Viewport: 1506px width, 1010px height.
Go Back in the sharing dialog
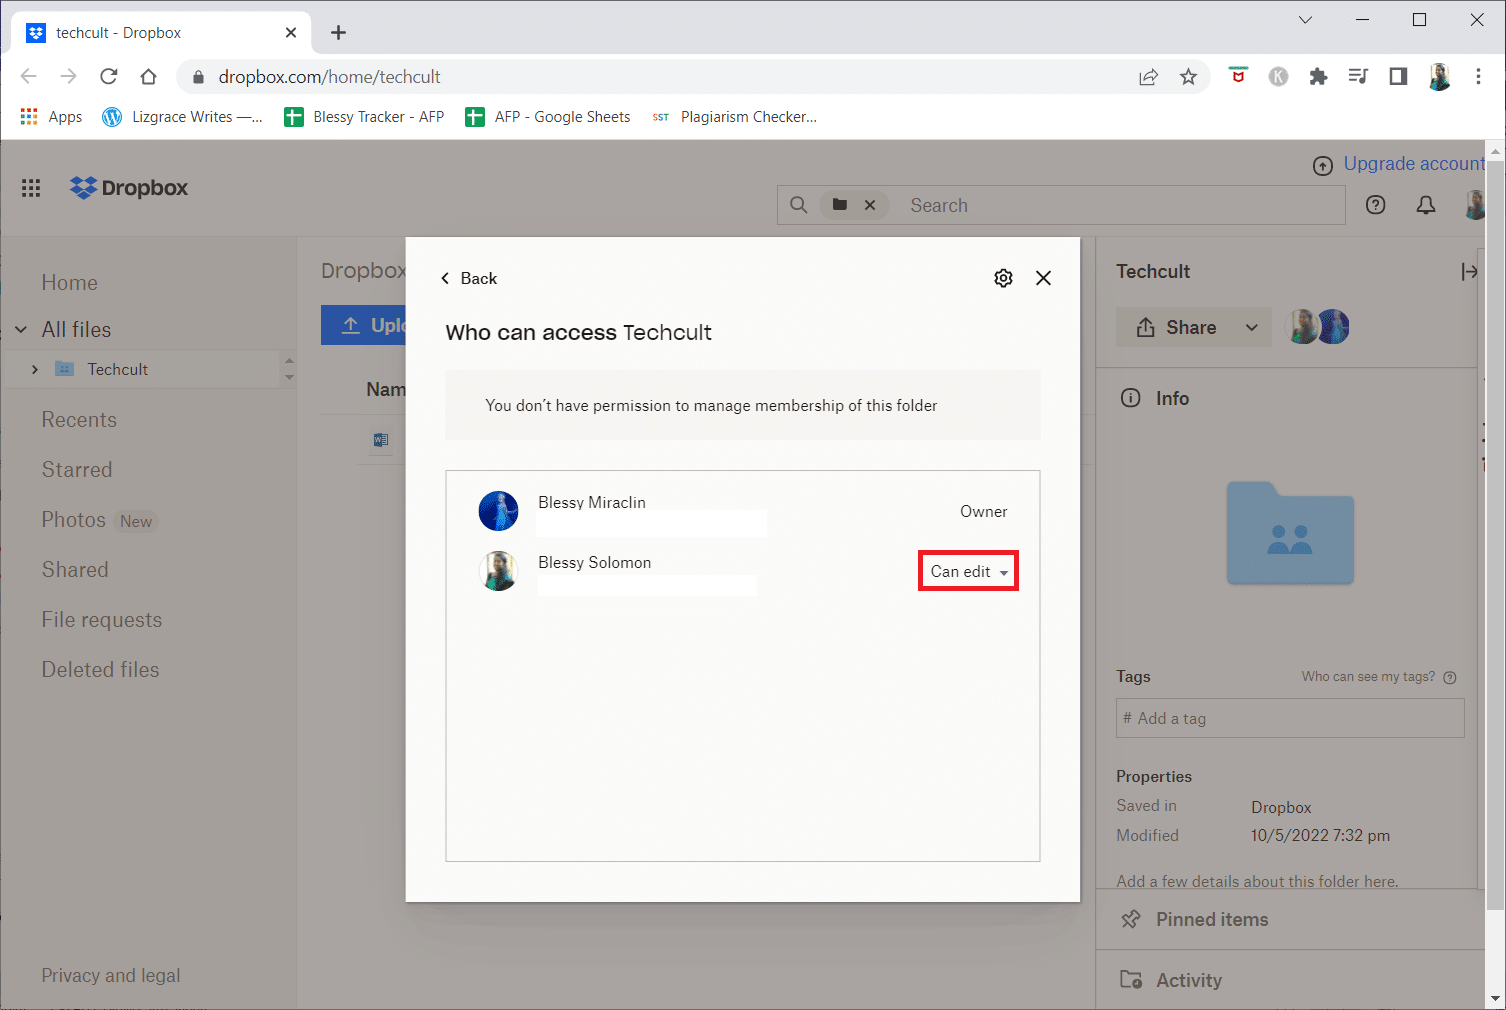(469, 278)
